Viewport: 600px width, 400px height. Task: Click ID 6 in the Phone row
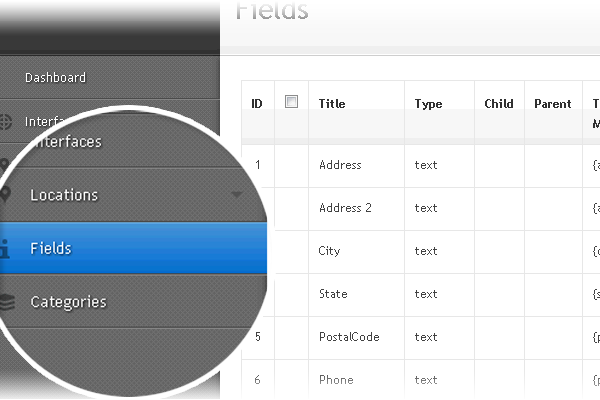point(257,380)
